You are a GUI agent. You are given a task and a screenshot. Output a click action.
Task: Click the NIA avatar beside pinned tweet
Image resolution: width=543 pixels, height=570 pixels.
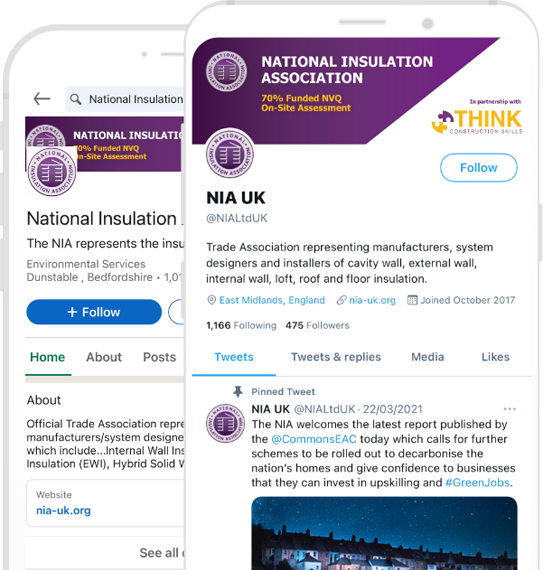tap(225, 423)
